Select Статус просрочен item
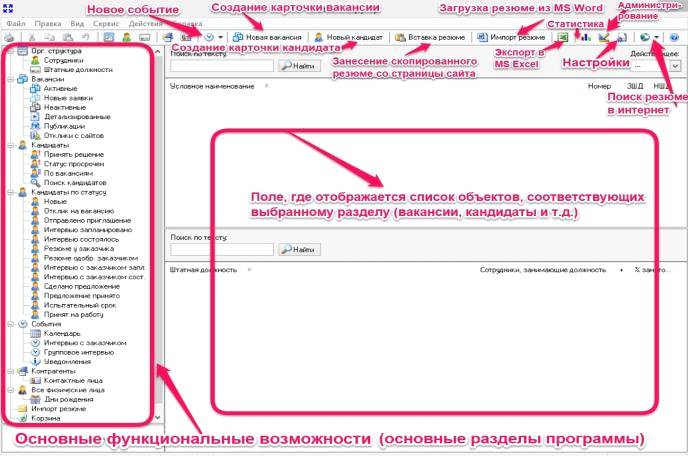 point(74,164)
